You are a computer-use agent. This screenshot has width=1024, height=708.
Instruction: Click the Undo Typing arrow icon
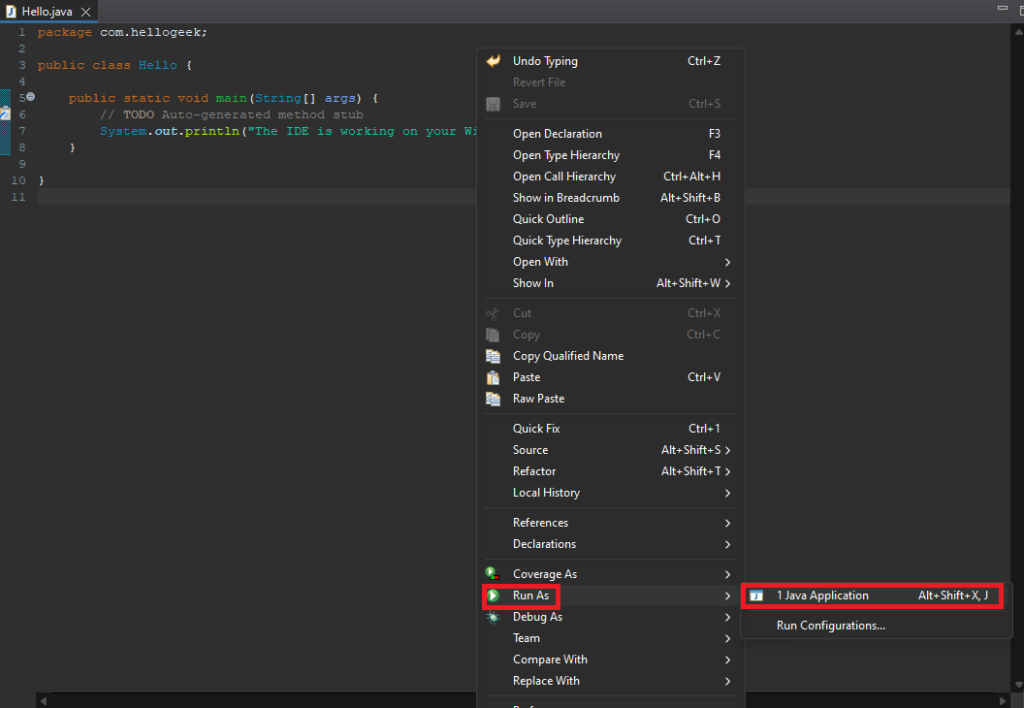[493, 61]
